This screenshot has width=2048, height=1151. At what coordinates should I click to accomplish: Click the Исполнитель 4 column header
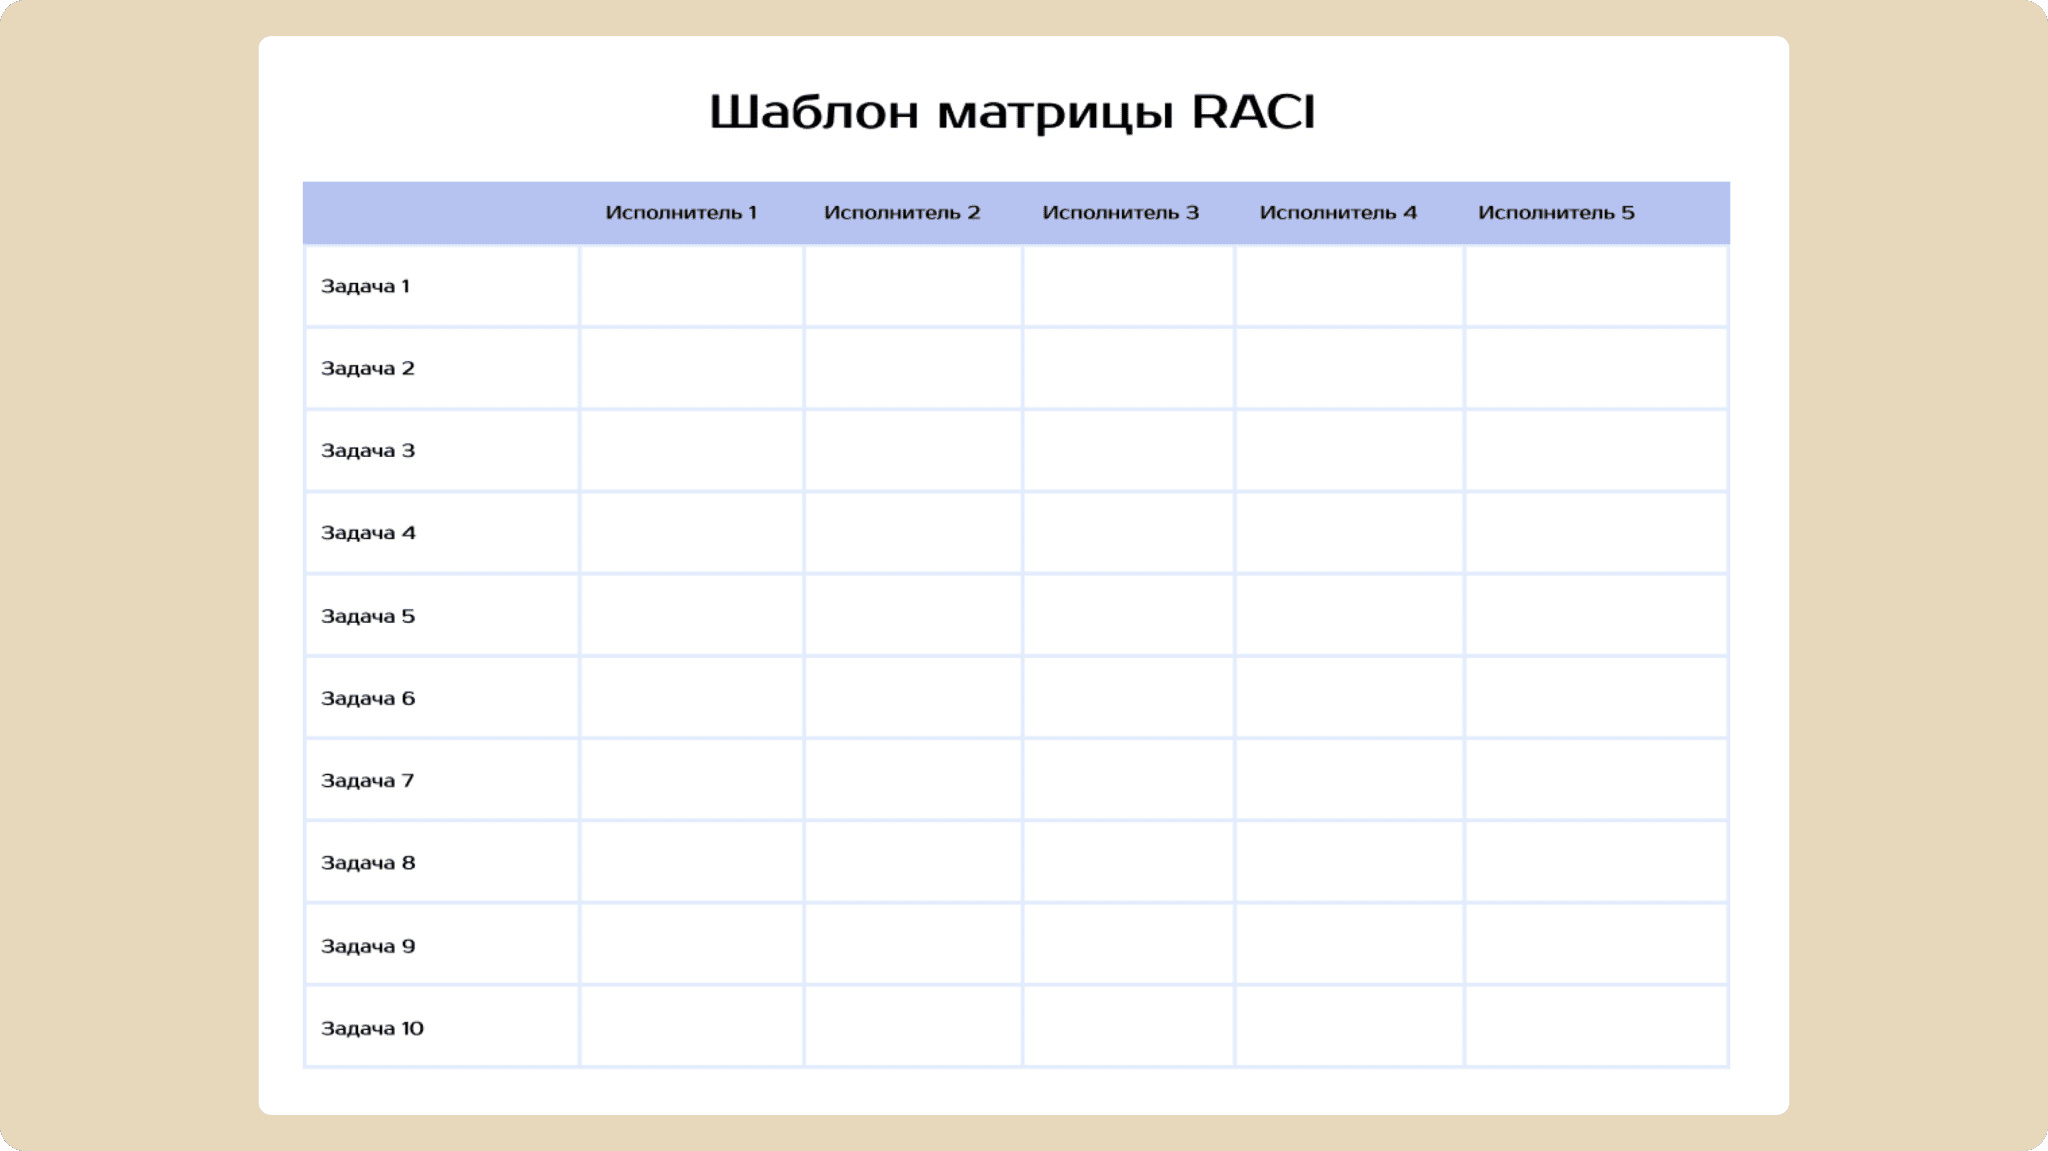[1338, 213]
